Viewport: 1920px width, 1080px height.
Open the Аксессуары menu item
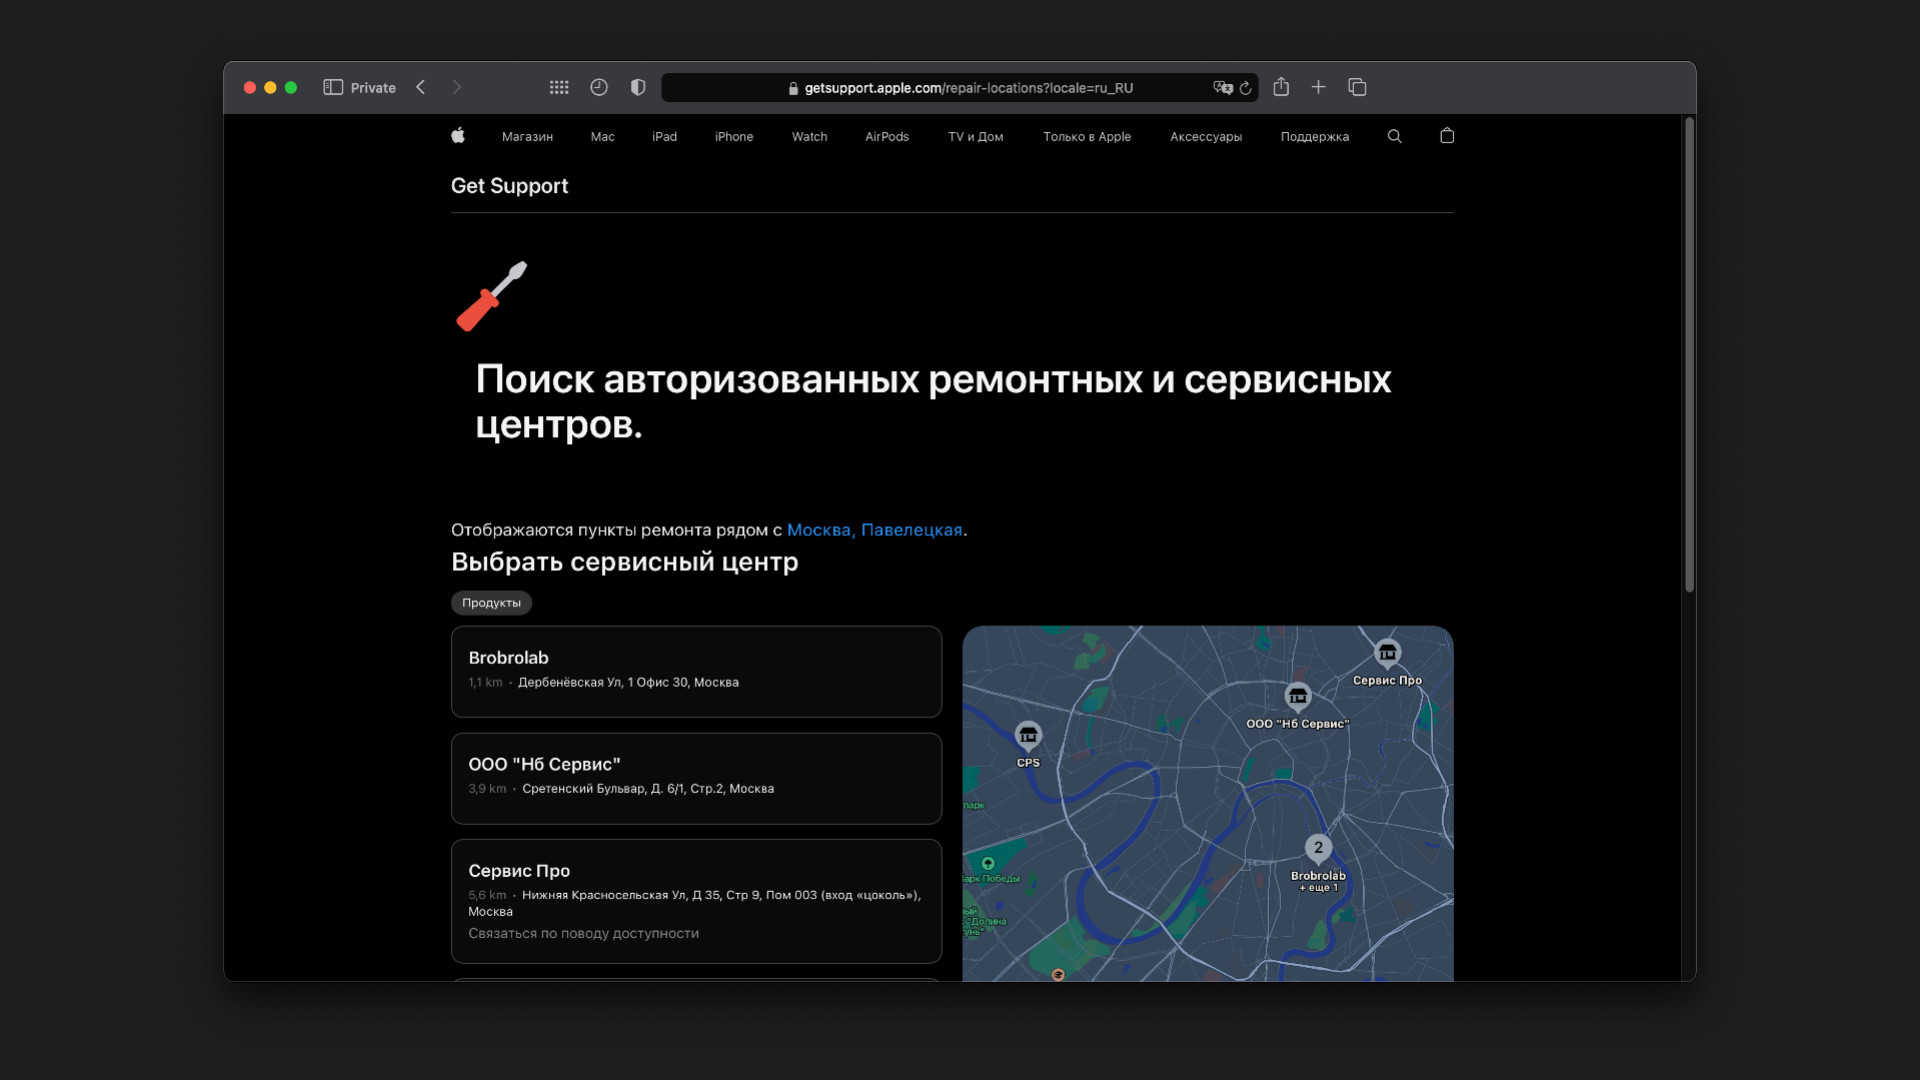pos(1206,136)
